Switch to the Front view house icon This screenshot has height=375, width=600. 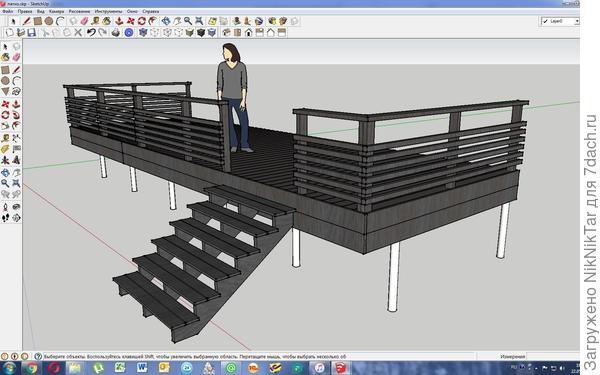(x=248, y=33)
